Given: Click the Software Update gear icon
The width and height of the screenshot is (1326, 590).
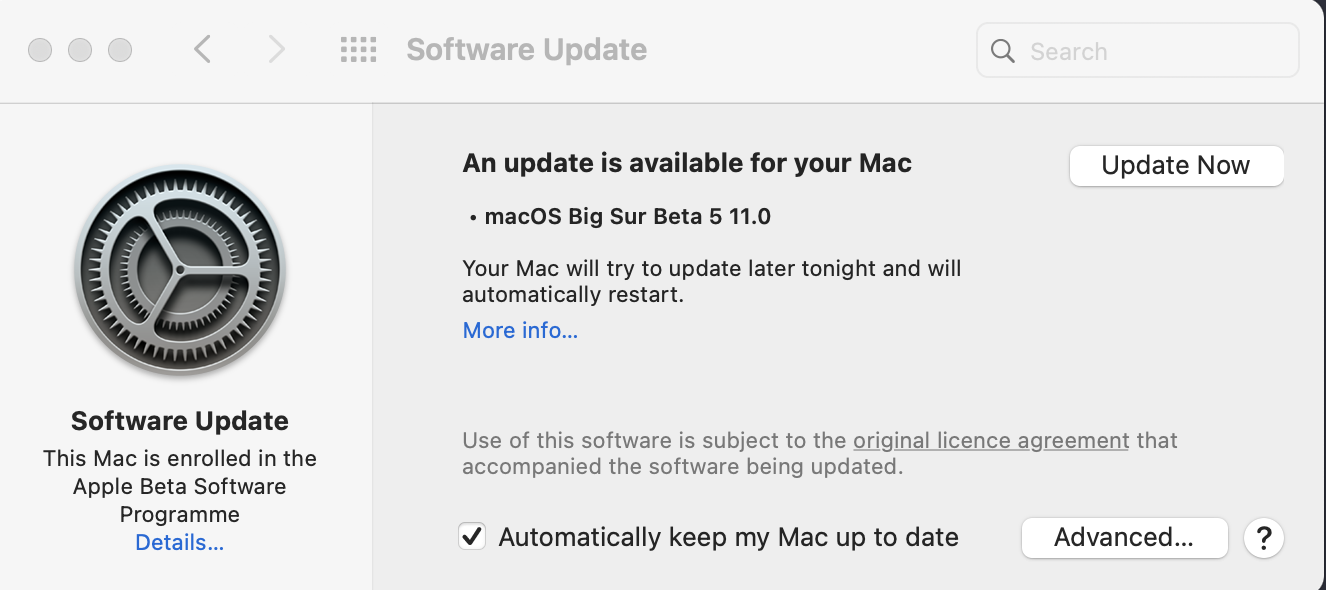Looking at the screenshot, I should (180, 270).
